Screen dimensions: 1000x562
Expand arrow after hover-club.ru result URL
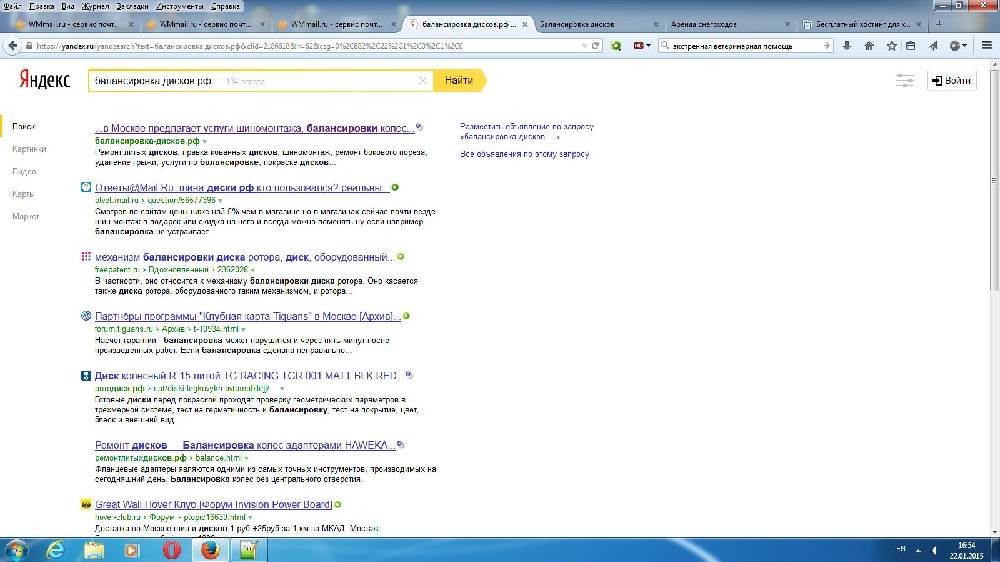click(x=250, y=517)
